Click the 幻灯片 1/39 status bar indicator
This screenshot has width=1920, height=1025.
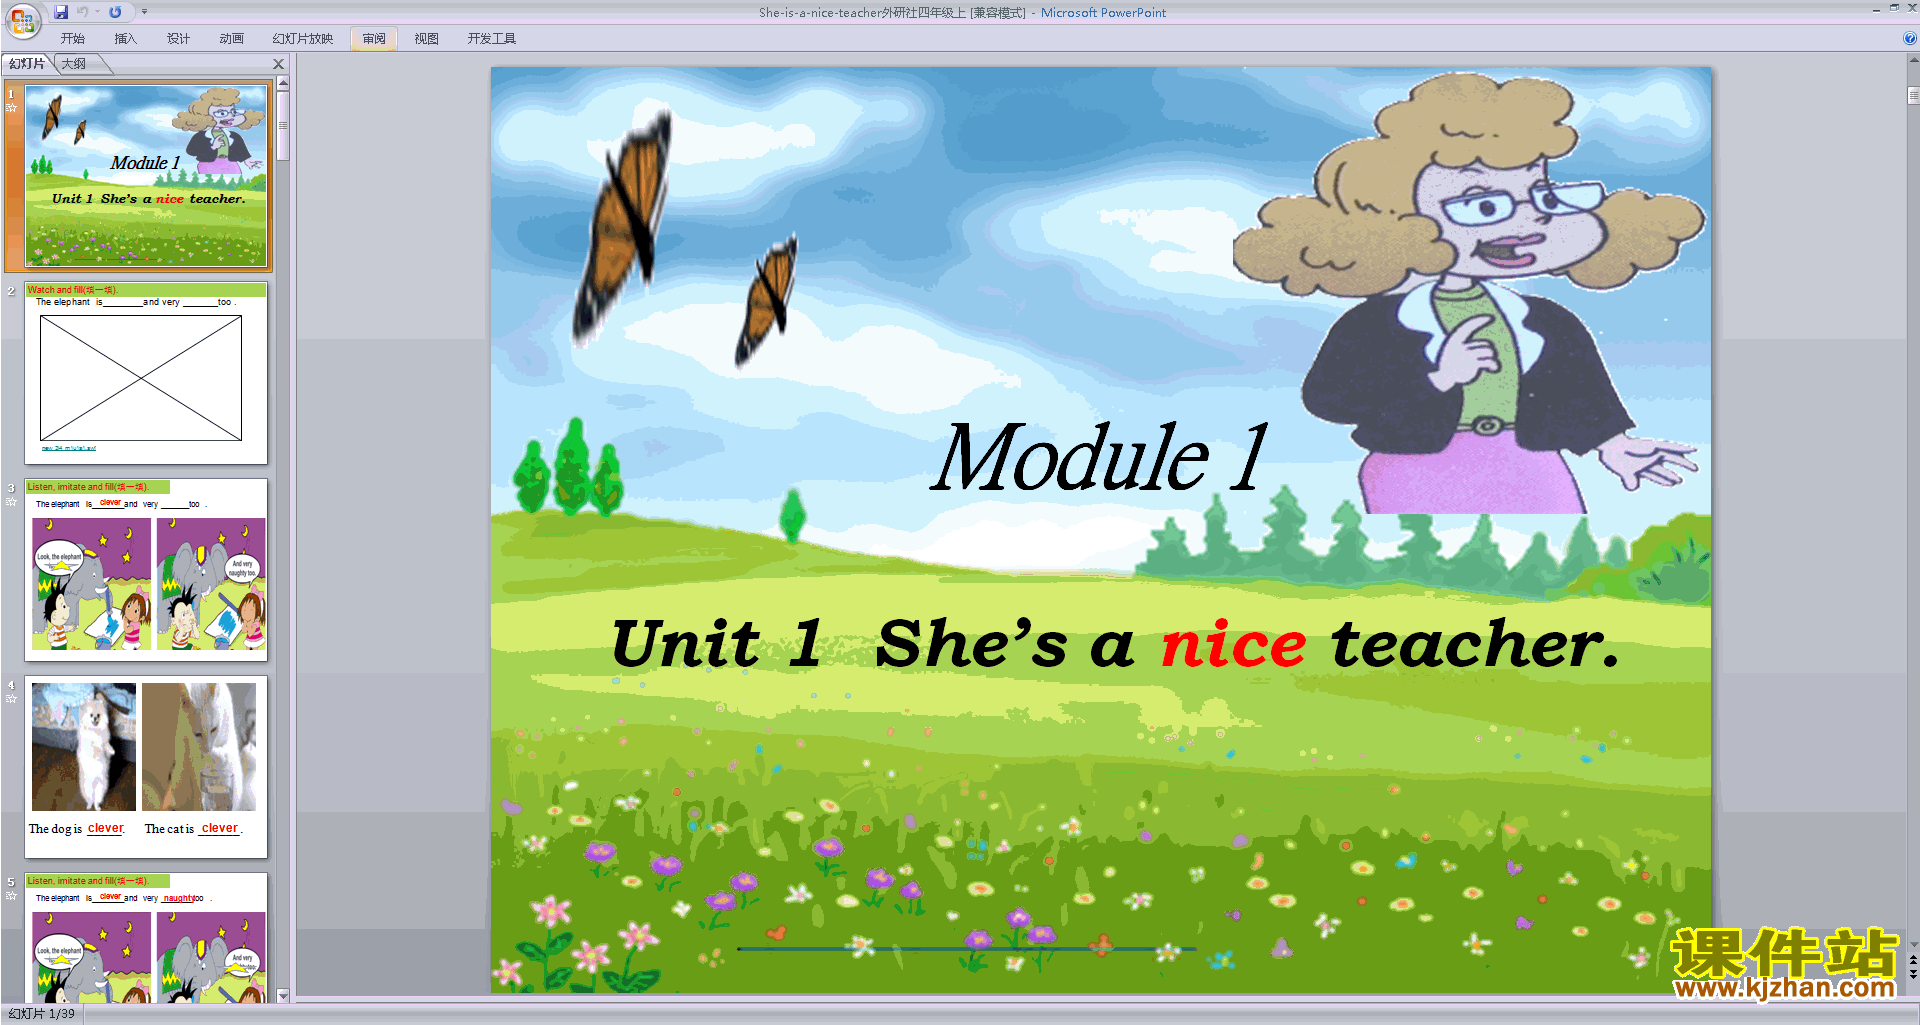pos(41,1014)
